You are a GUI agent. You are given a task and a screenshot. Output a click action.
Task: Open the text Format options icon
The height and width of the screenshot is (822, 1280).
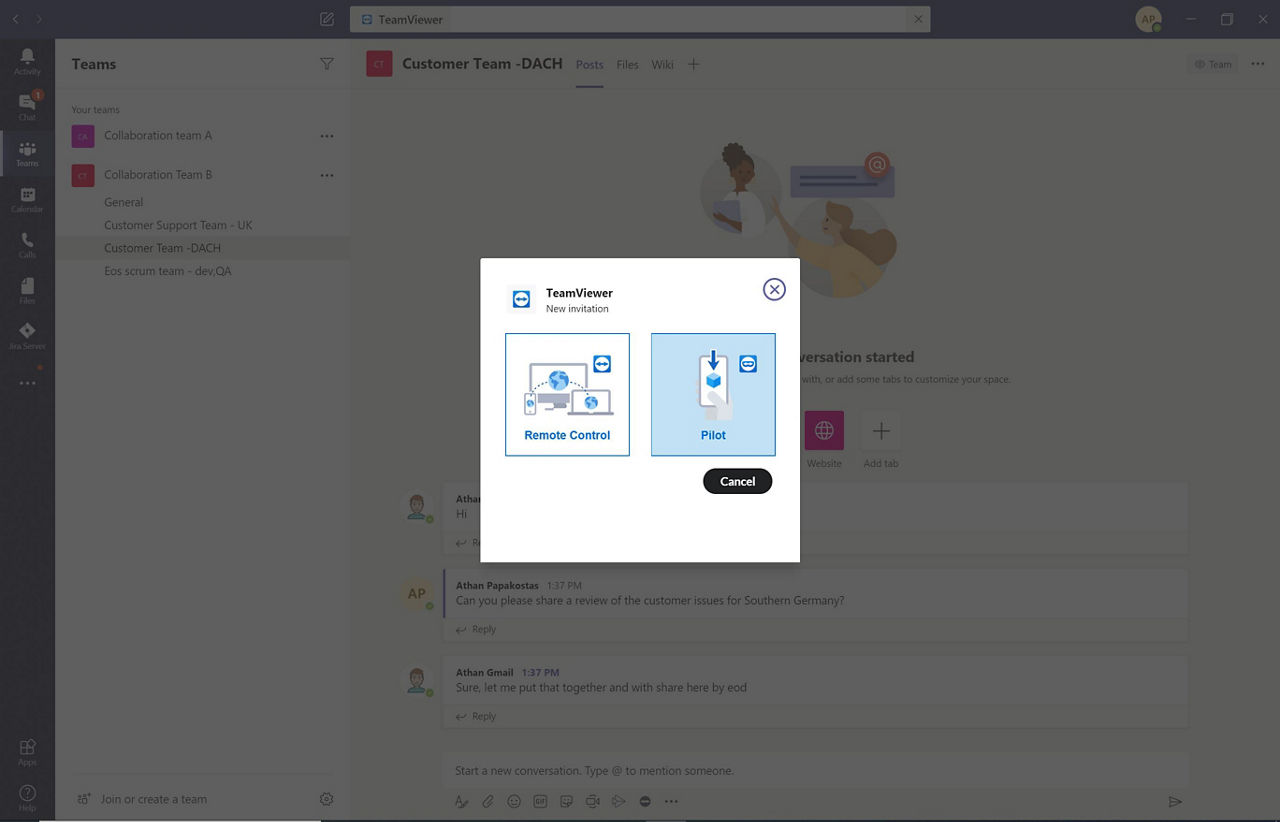461,801
